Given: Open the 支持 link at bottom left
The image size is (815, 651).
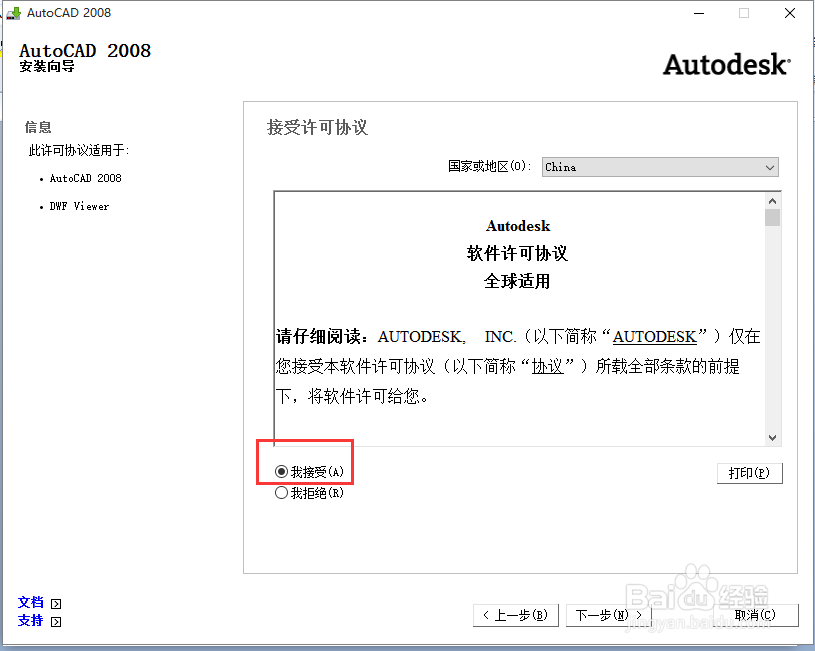Looking at the screenshot, I should (x=30, y=620).
